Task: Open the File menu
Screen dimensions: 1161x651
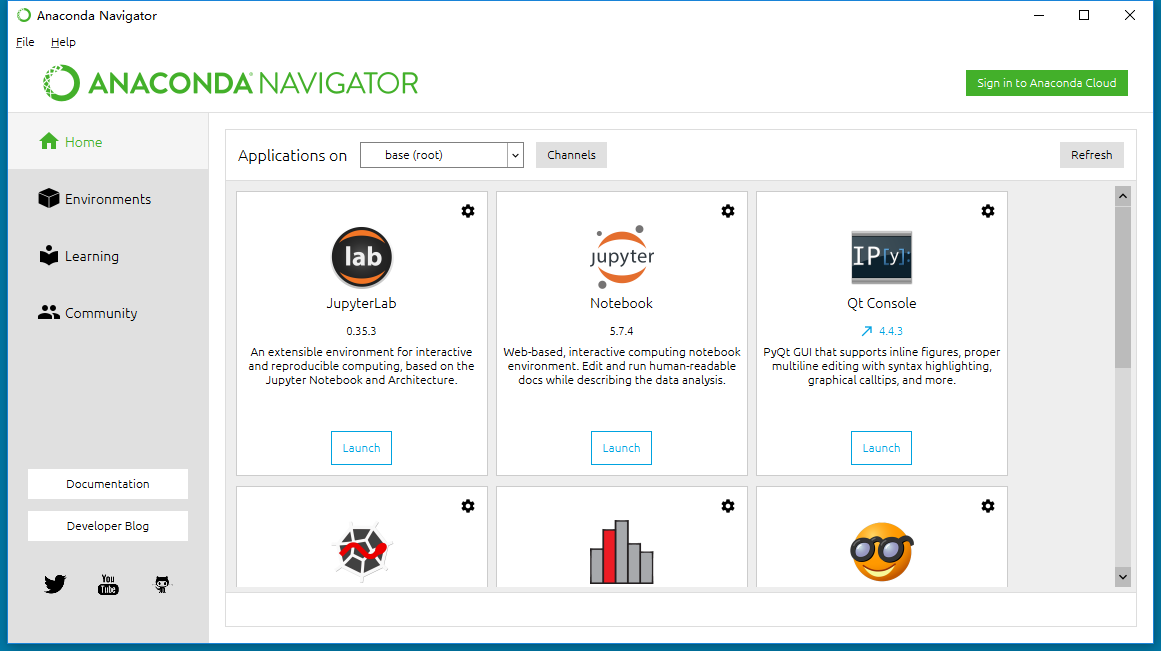Action: coord(25,42)
